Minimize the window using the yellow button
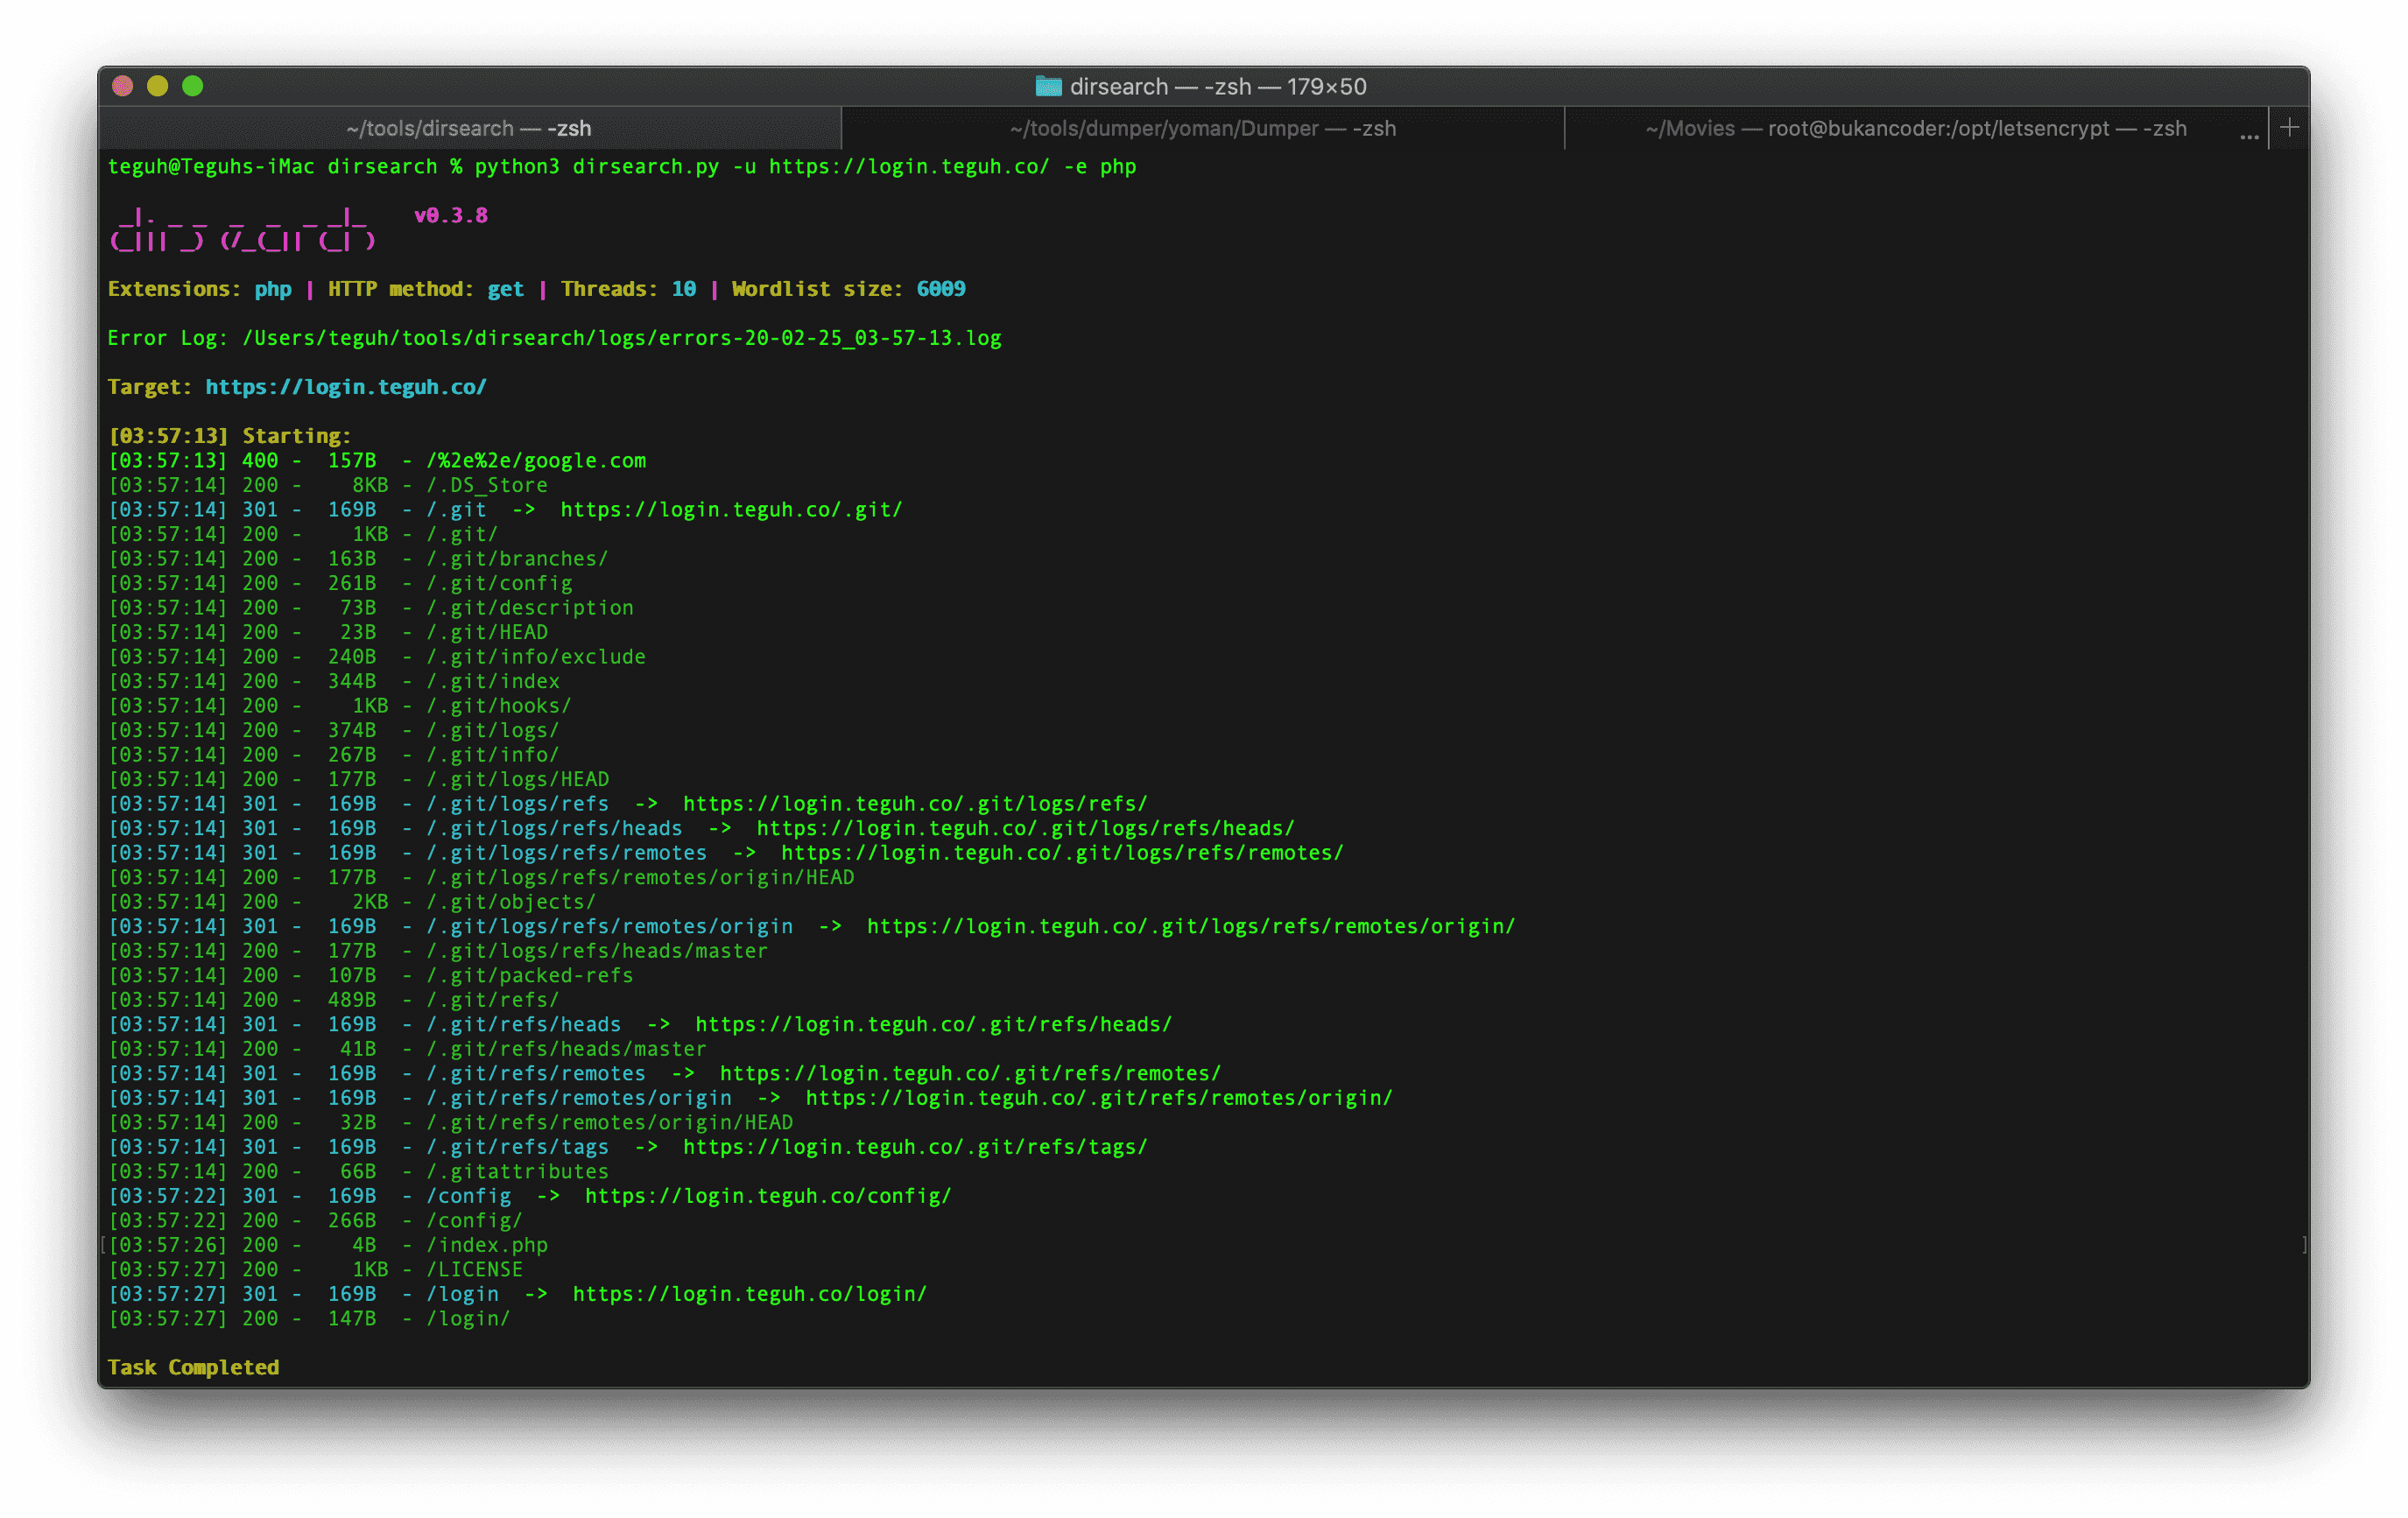2408x1518 pixels. [x=158, y=87]
